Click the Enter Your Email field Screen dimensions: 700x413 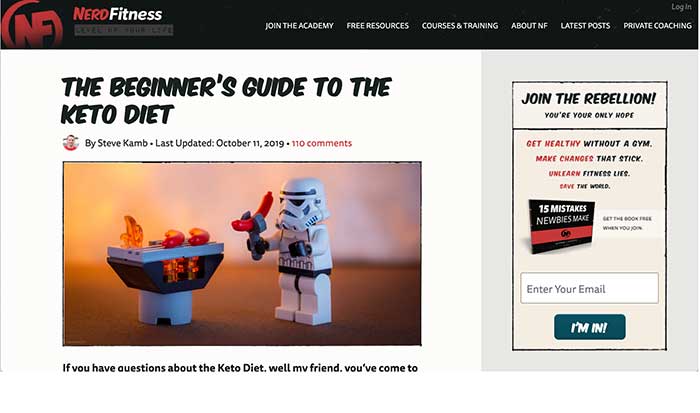point(589,288)
